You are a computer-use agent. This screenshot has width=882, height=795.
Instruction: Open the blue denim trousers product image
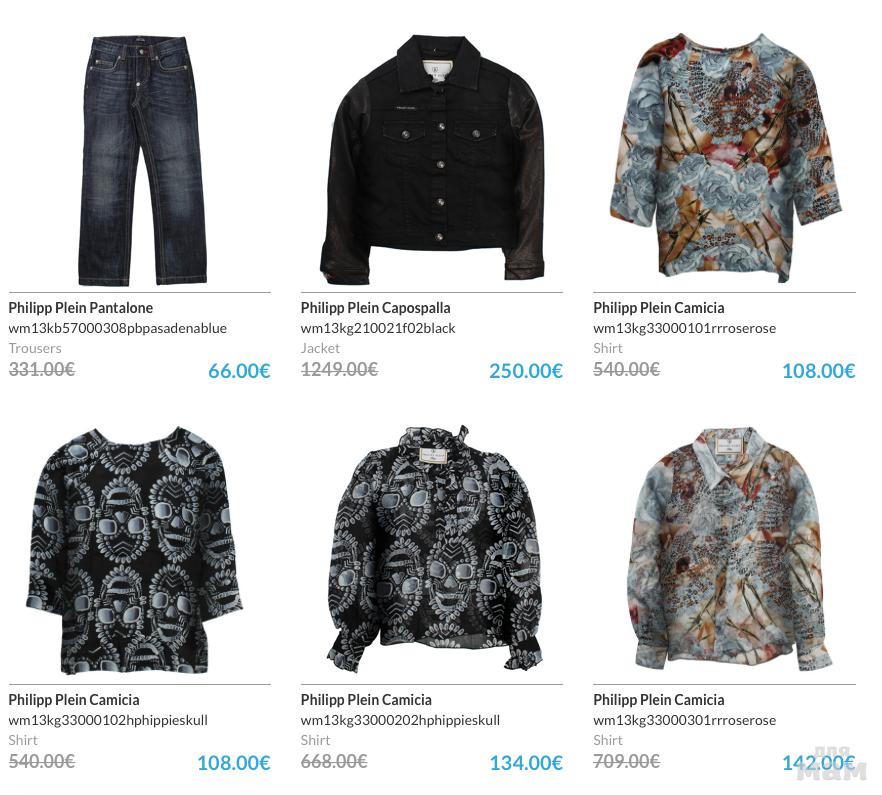coord(143,160)
